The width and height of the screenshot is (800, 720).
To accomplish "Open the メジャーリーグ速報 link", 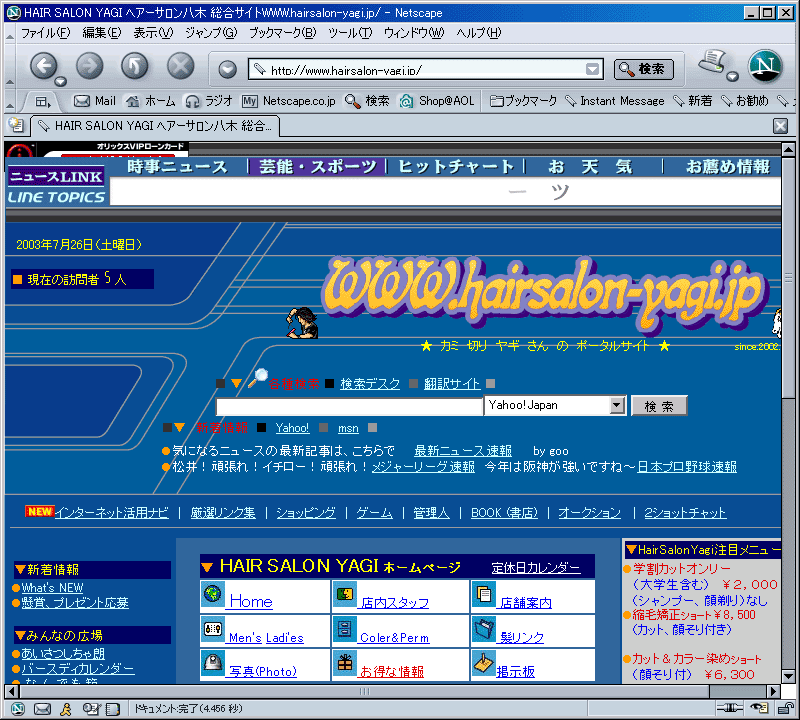I will (x=423, y=467).
